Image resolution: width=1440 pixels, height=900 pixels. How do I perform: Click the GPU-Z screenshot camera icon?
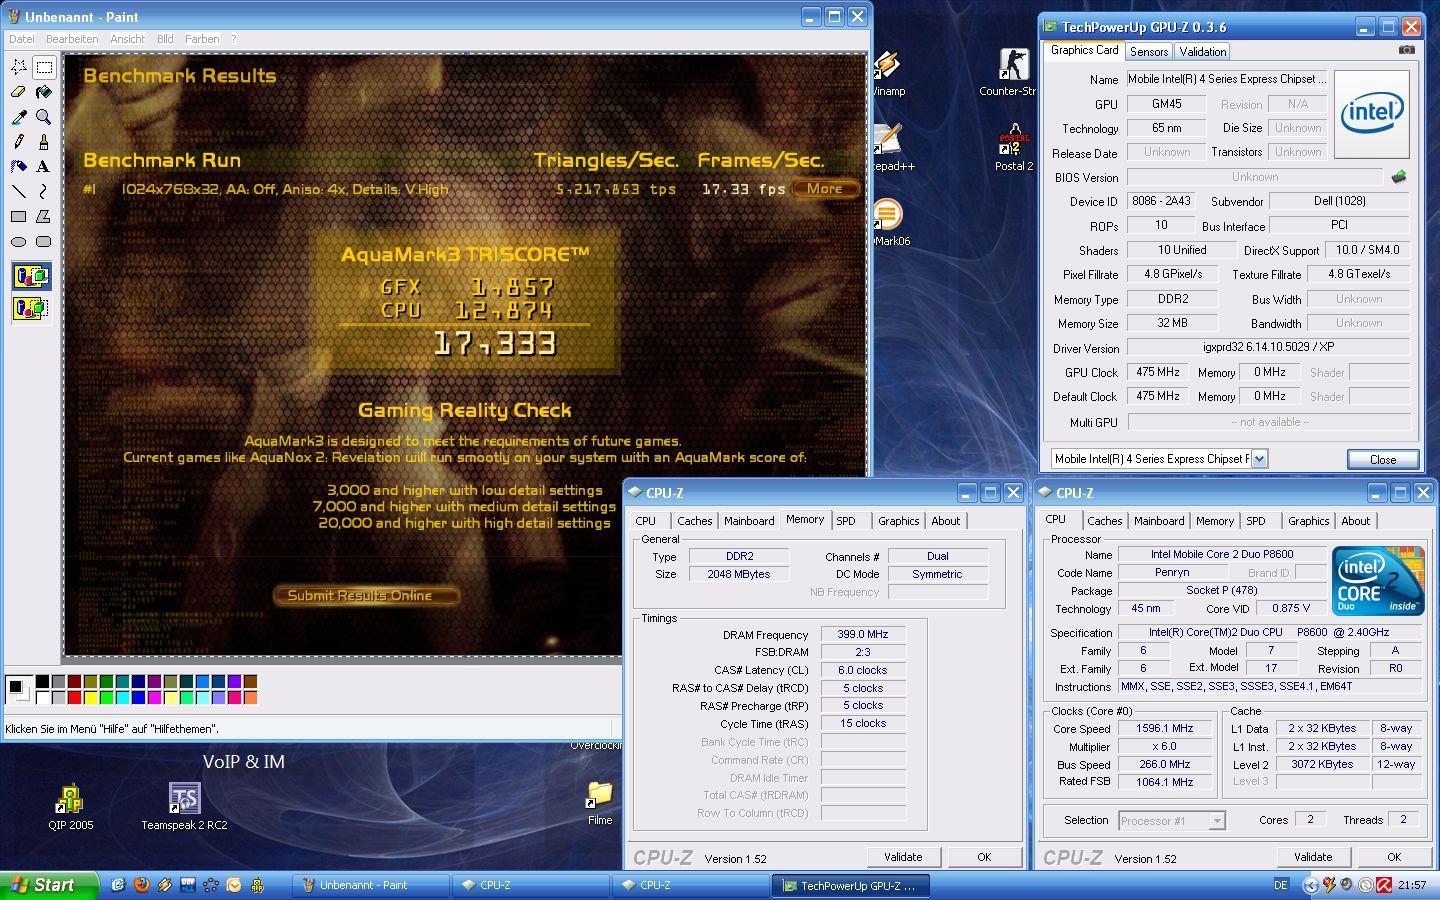pyautogui.click(x=1406, y=49)
